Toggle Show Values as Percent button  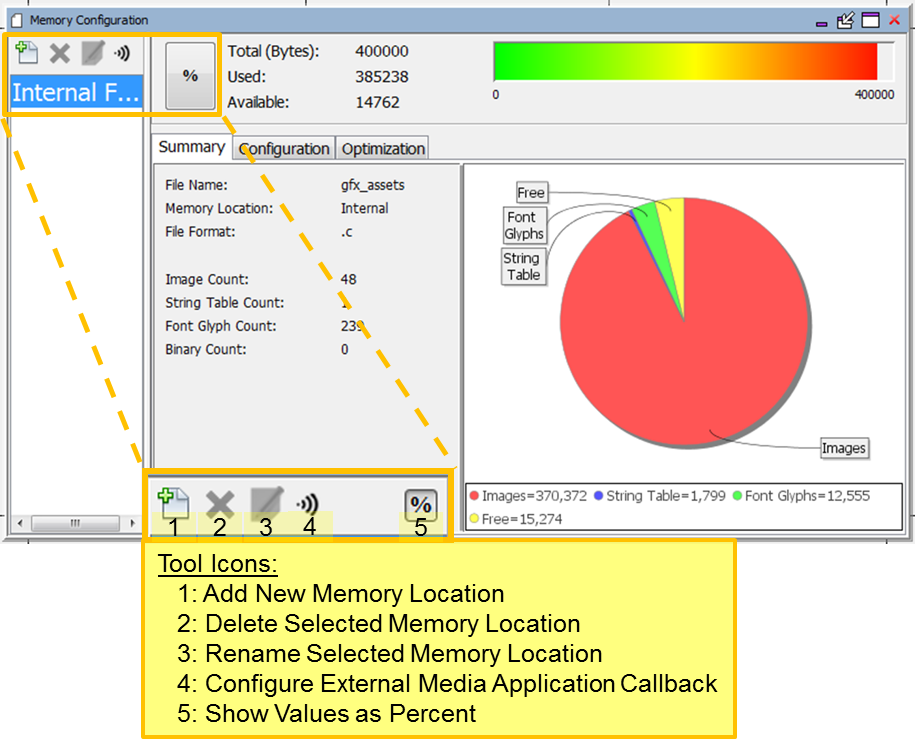coord(190,75)
